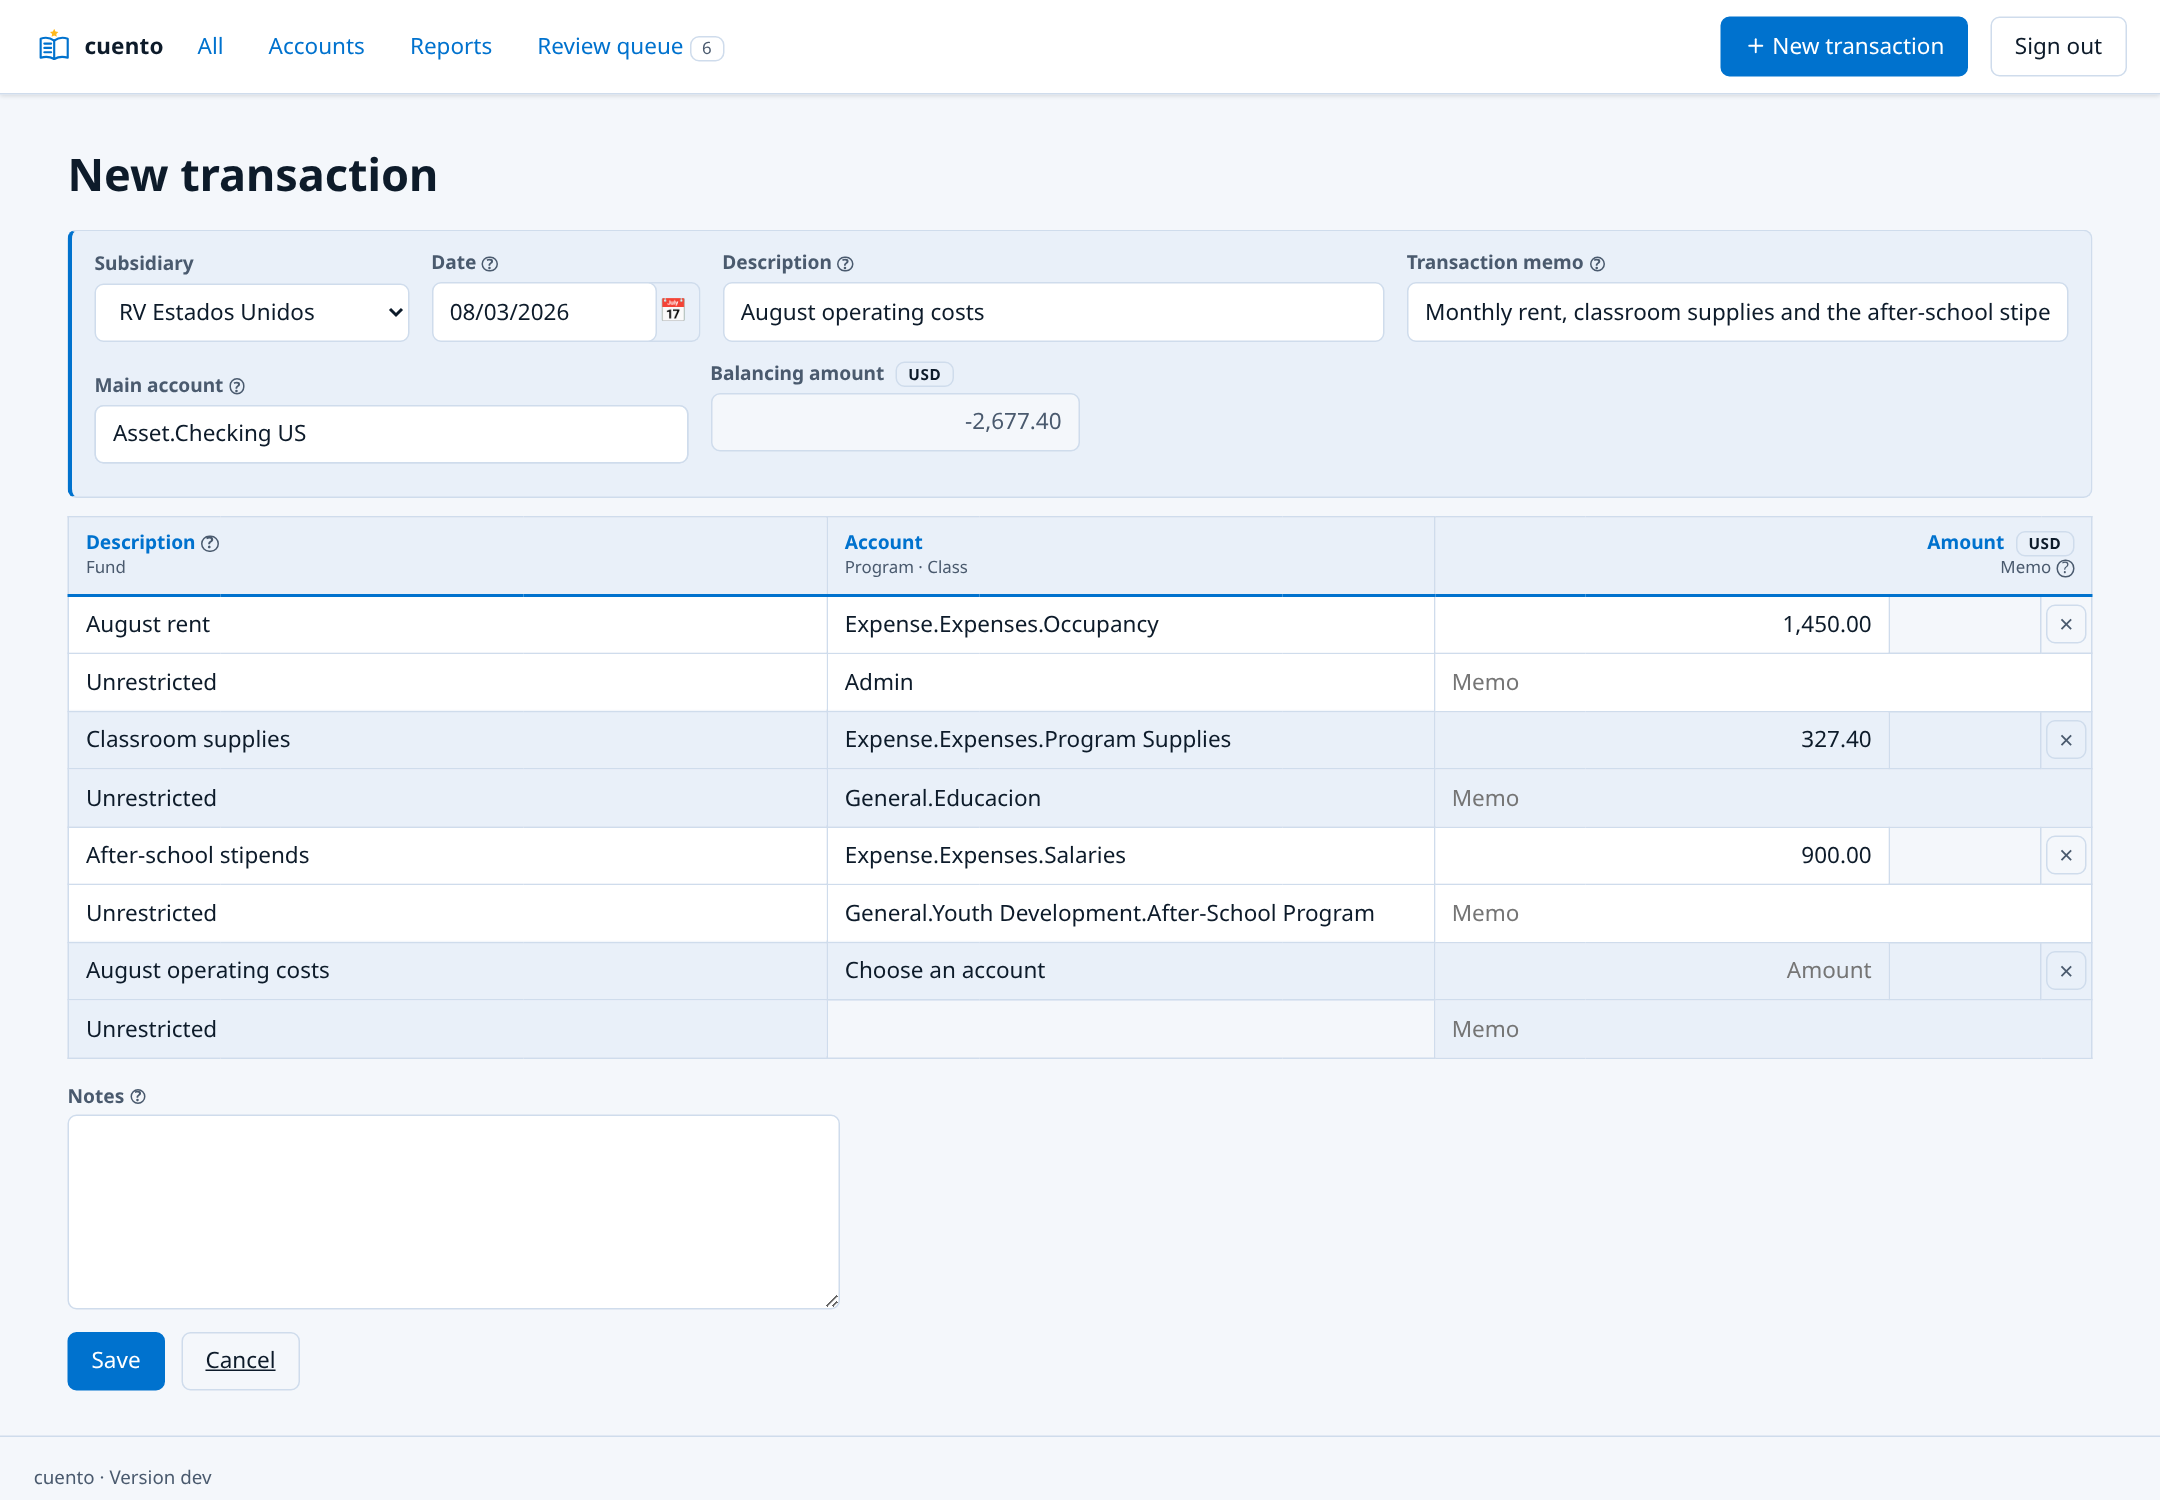The width and height of the screenshot is (2160, 1500).
Task: Click the cuento book logo icon
Action: click(53, 46)
